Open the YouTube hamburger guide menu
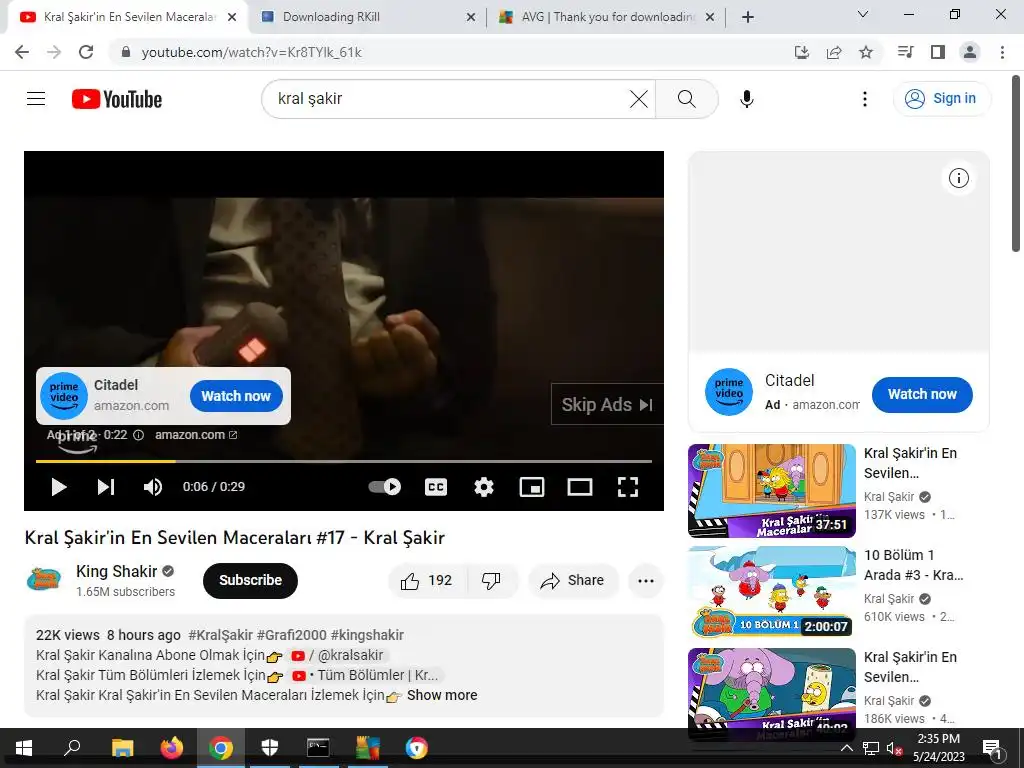This screenshot has height=768, width=1024. point(36,99)
